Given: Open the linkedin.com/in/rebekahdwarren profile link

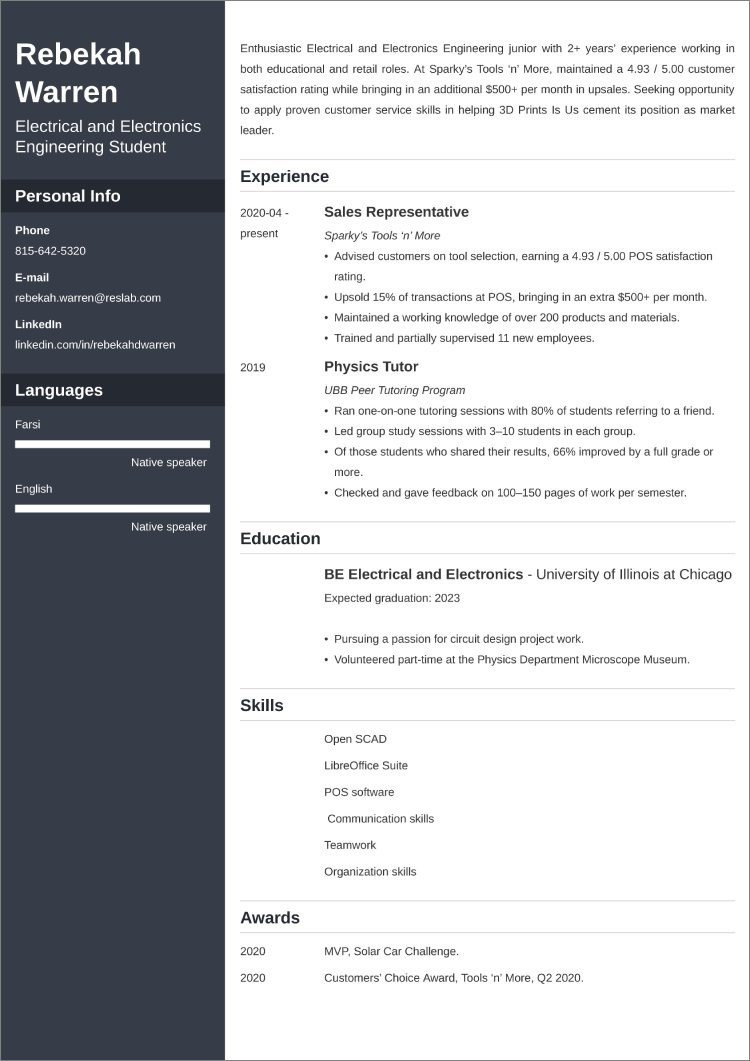Looking at the screenshot, I should pos(95,345).
